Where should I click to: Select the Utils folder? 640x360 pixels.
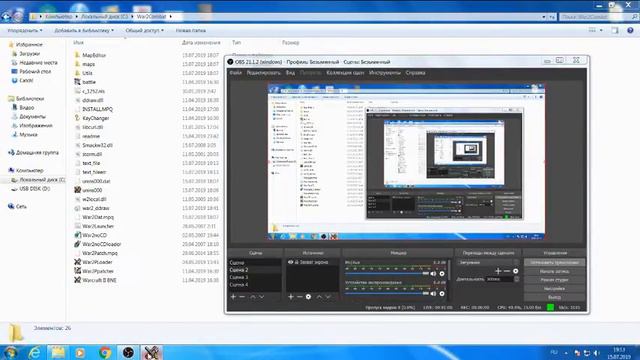(x=87, y=73)
